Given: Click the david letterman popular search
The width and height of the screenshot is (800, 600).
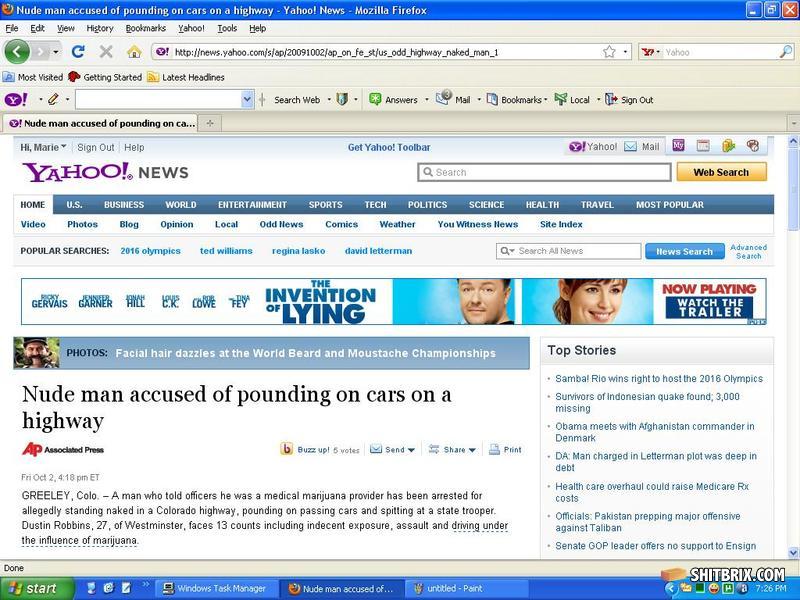Looking at the screenshot, I should click(378, 251).
